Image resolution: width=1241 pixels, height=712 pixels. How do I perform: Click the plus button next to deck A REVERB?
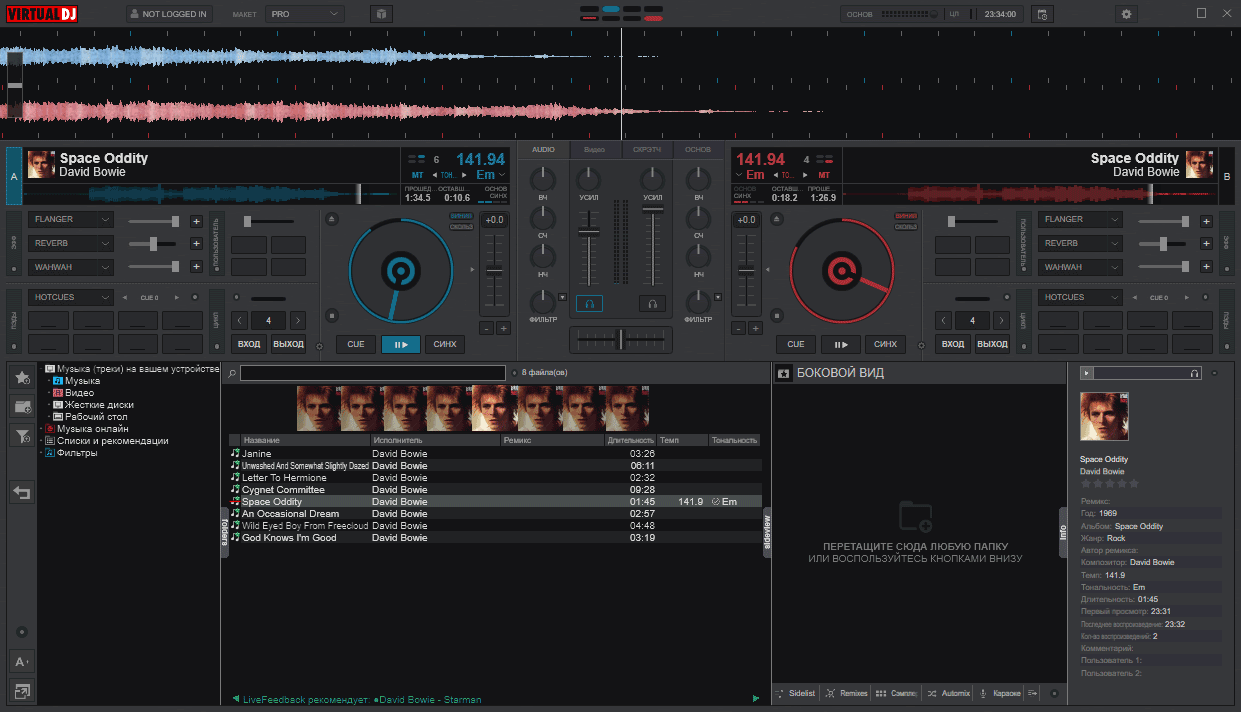pos(196,244)
